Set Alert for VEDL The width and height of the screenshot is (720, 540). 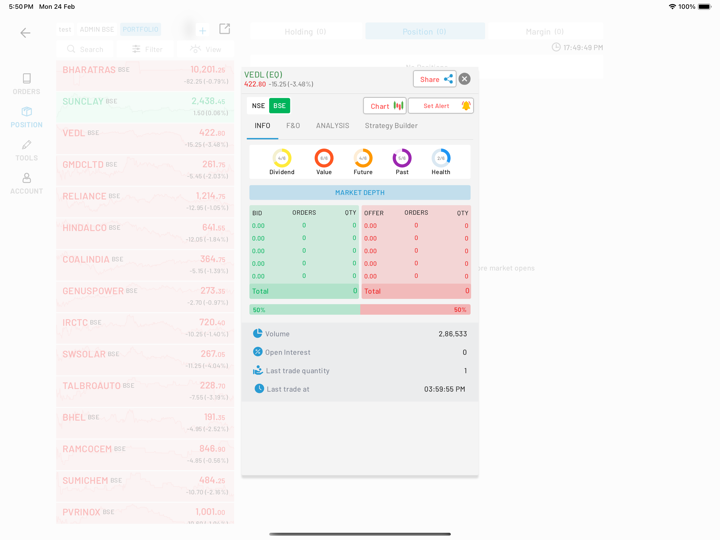point(441,106)
